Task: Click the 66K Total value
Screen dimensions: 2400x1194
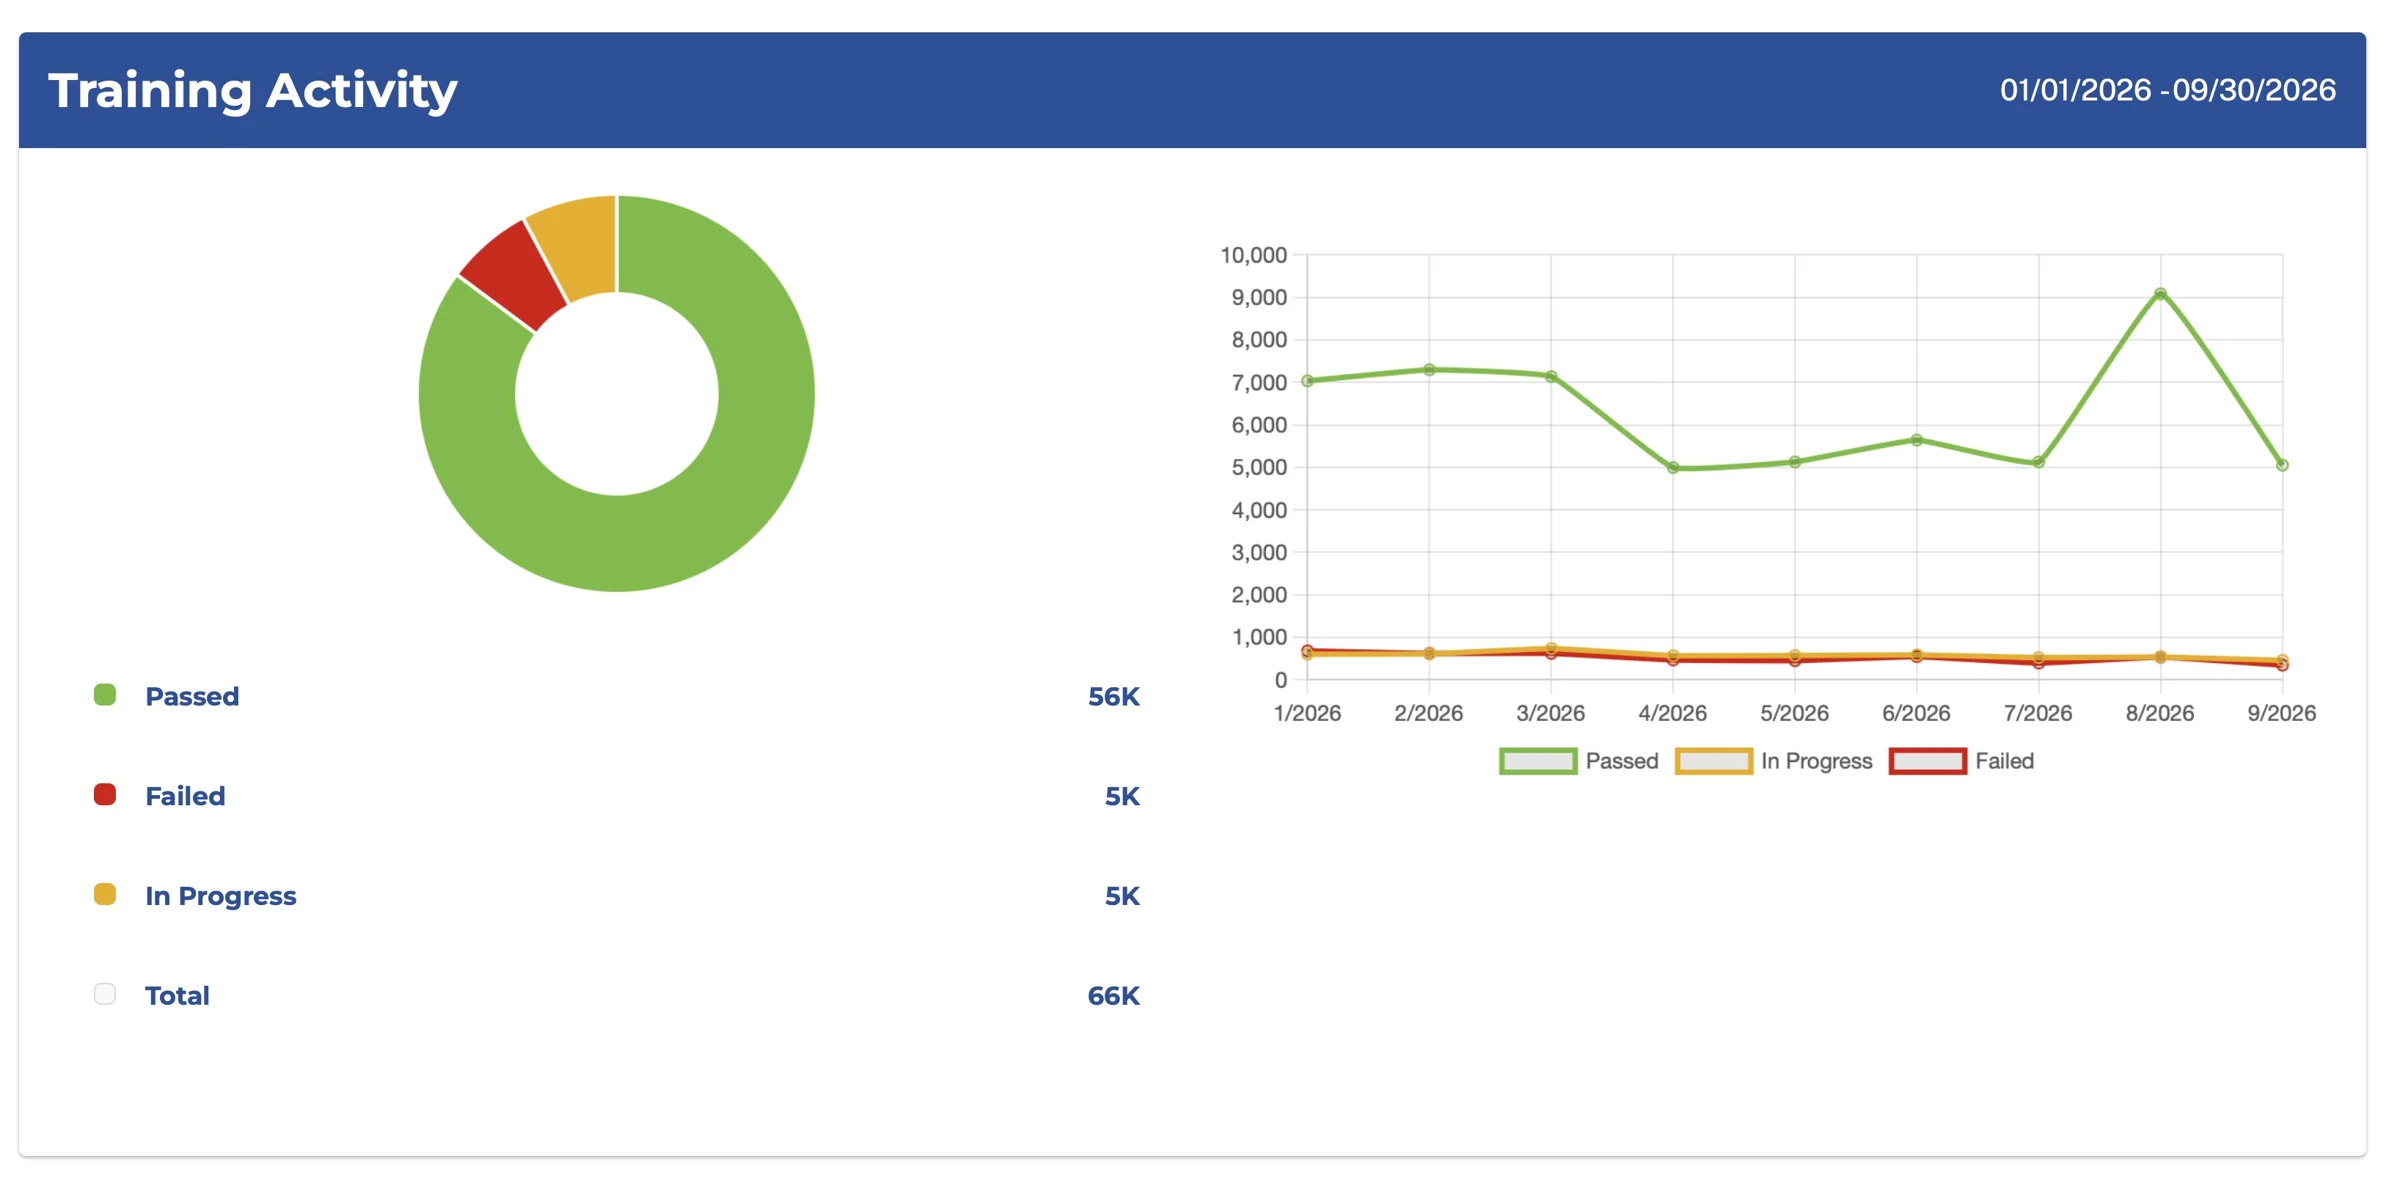Action: click(x=1114, y=996)
